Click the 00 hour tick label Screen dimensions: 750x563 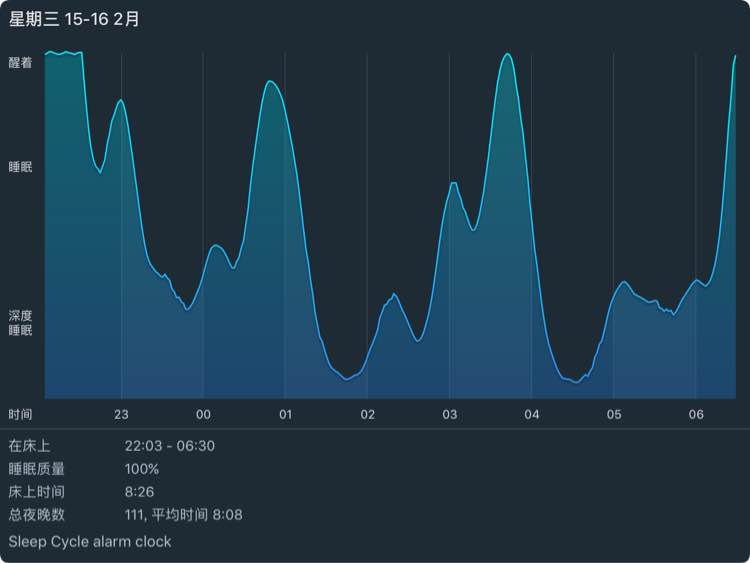(203, 414)
